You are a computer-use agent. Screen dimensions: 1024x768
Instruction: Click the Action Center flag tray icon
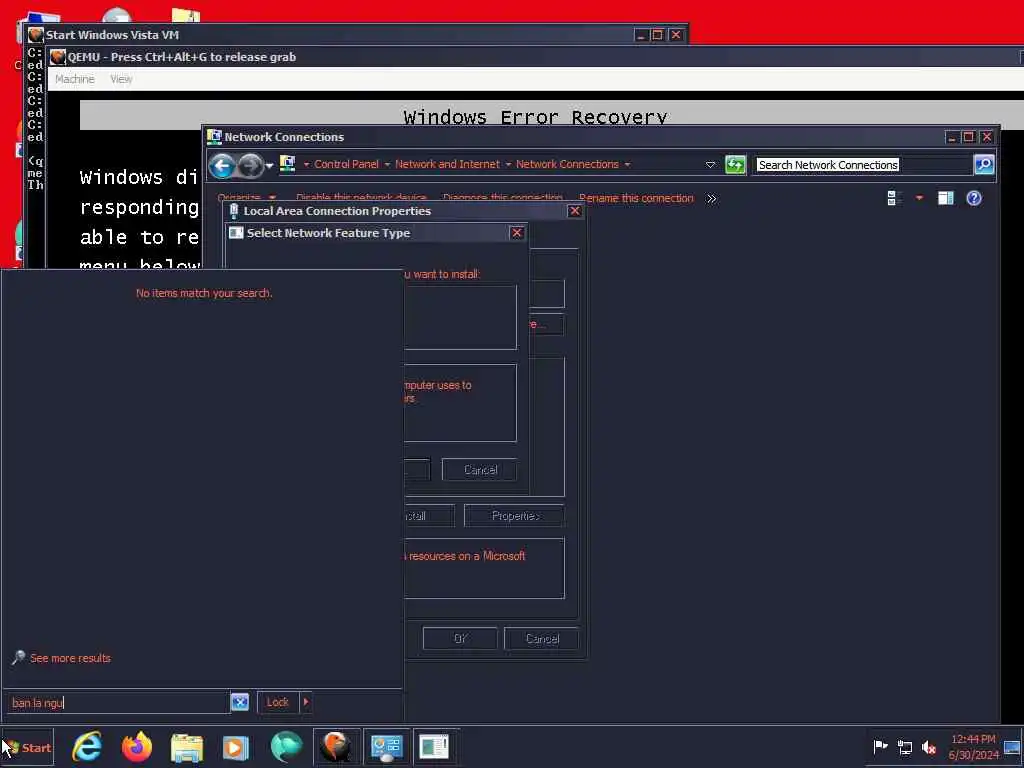point(880,746)
